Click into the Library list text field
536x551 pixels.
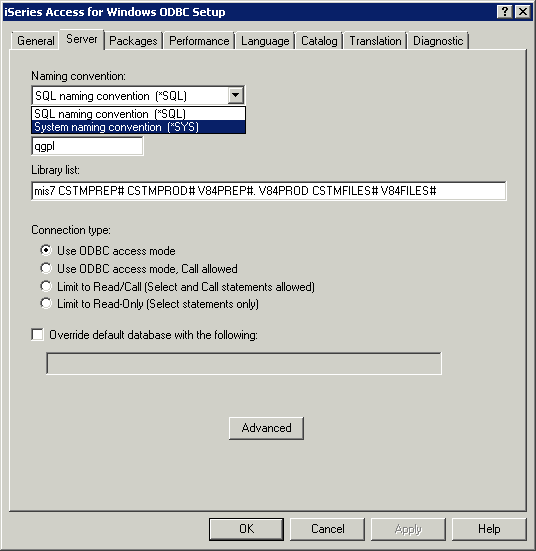point(269,191)
